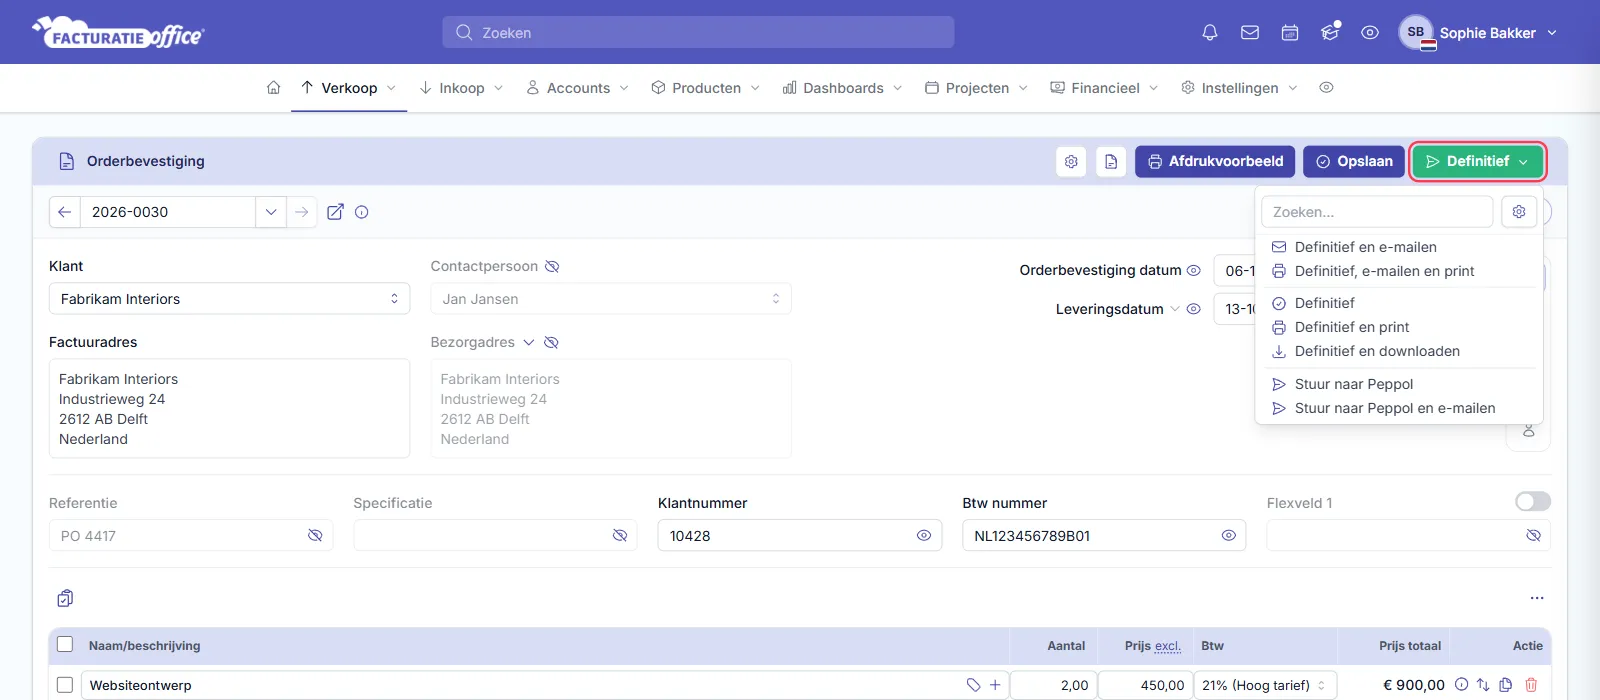Image resolution: width=1600 pixels, height=700 pixels.
Task: Expand the Bezorgadres chevron
Action: click(x=529, y=342)
